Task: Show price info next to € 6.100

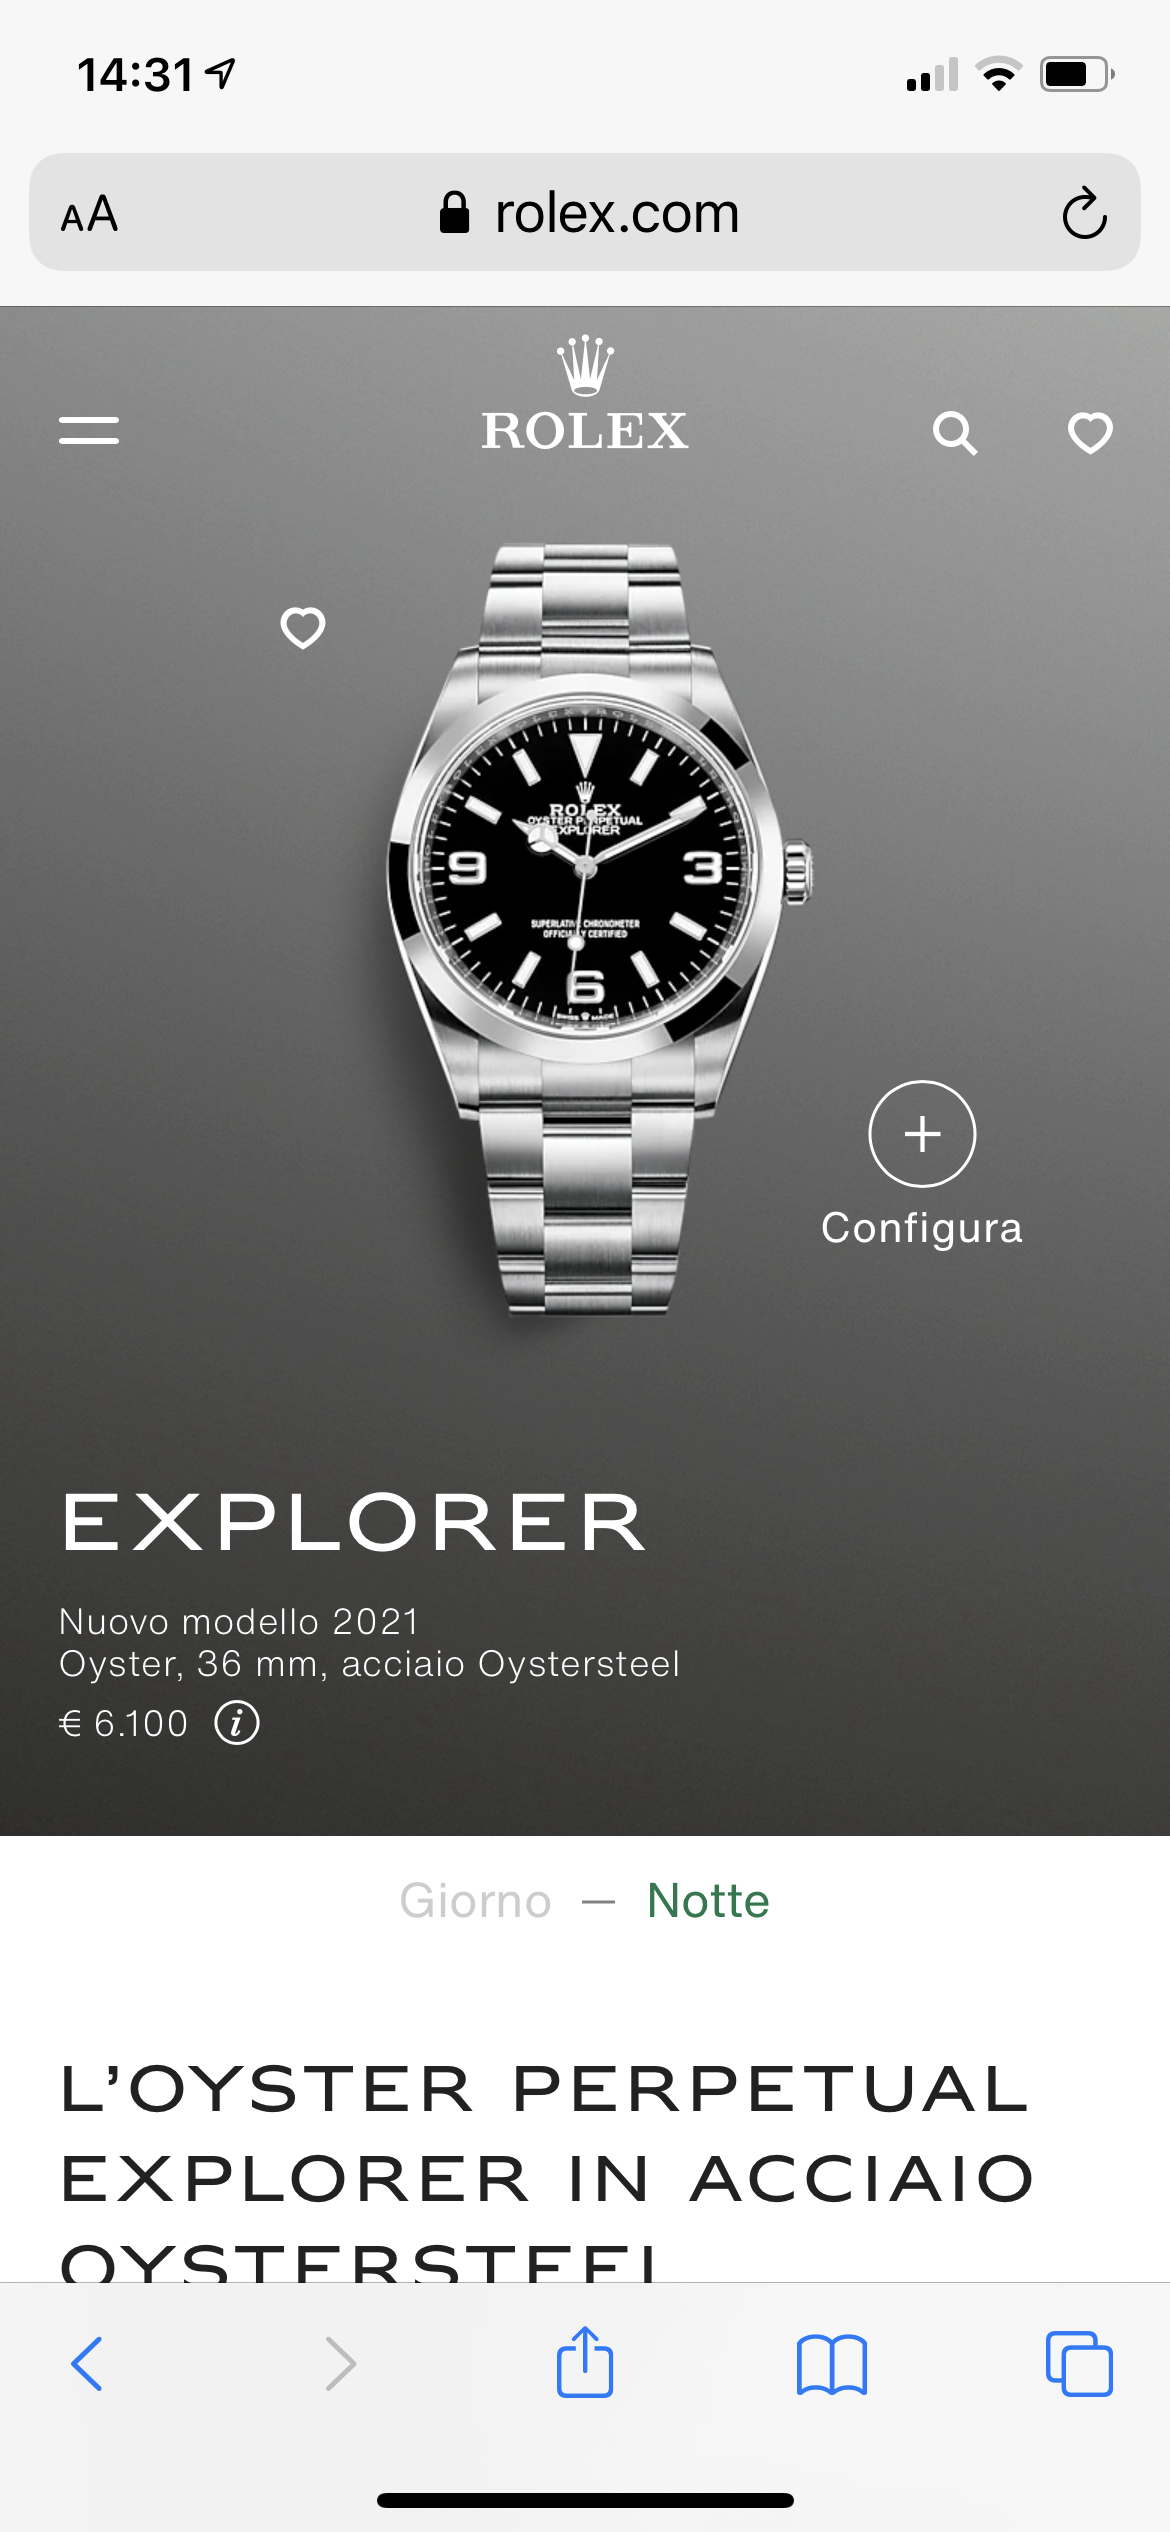Action: pyautogui.click(x=237, y=1723)
